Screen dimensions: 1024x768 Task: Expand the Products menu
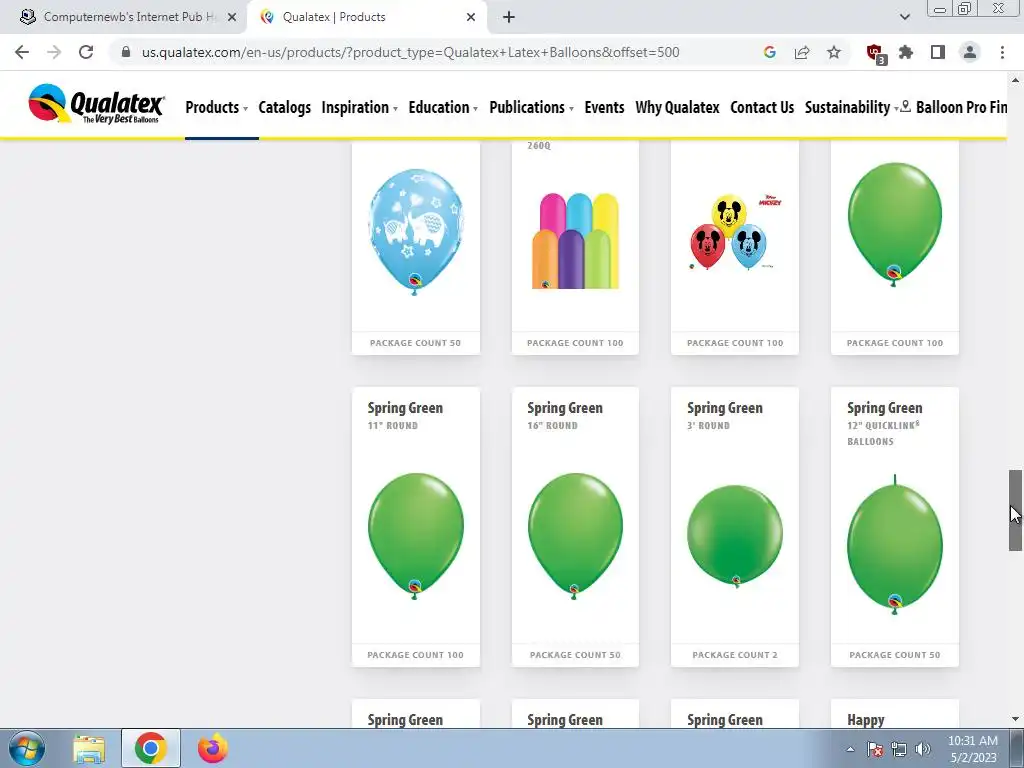(216, 107)
